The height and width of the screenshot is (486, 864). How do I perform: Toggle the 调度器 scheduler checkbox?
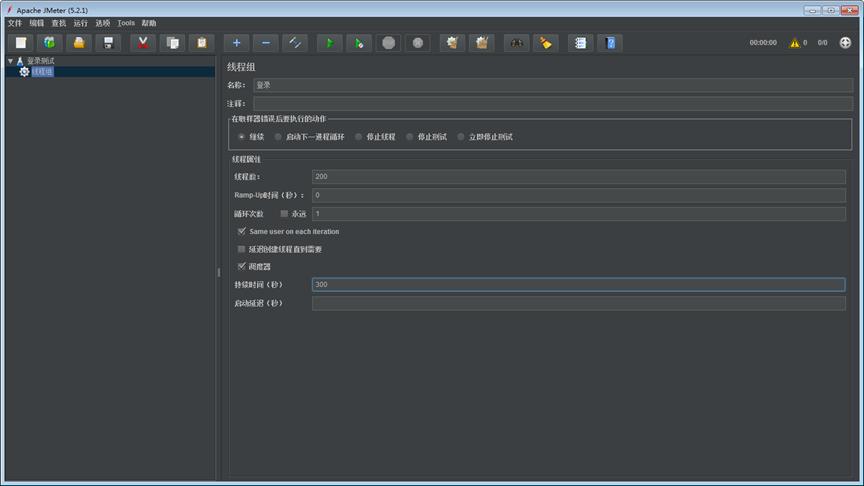pyautogui.click(x=241, y=266)
